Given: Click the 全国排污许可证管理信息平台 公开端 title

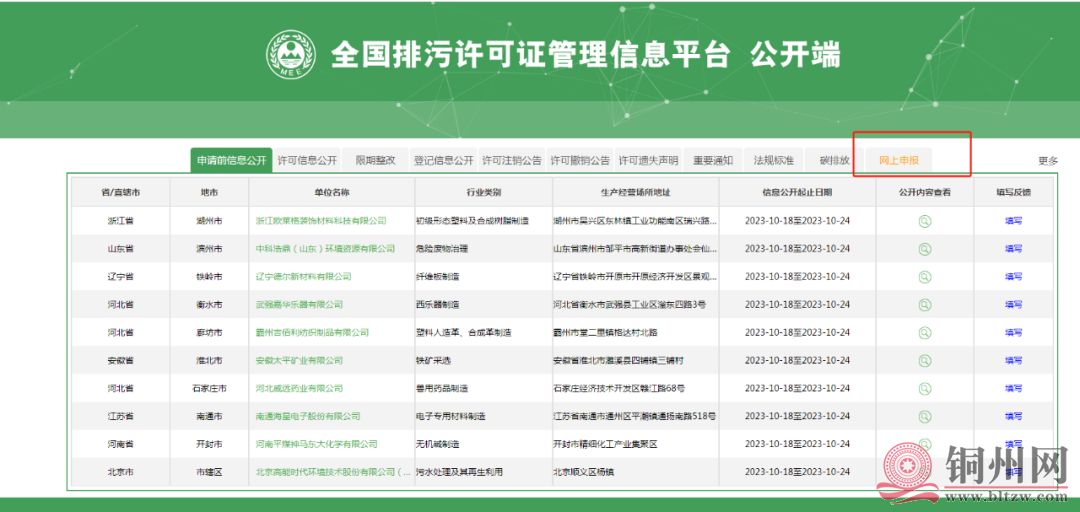Looking at the screenshot, I should [585, 55].
